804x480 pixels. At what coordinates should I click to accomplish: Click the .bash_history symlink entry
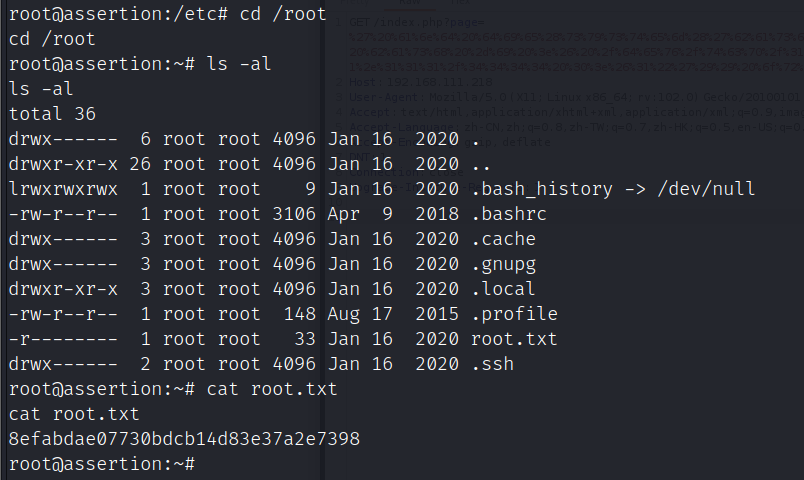pos(541,189)
